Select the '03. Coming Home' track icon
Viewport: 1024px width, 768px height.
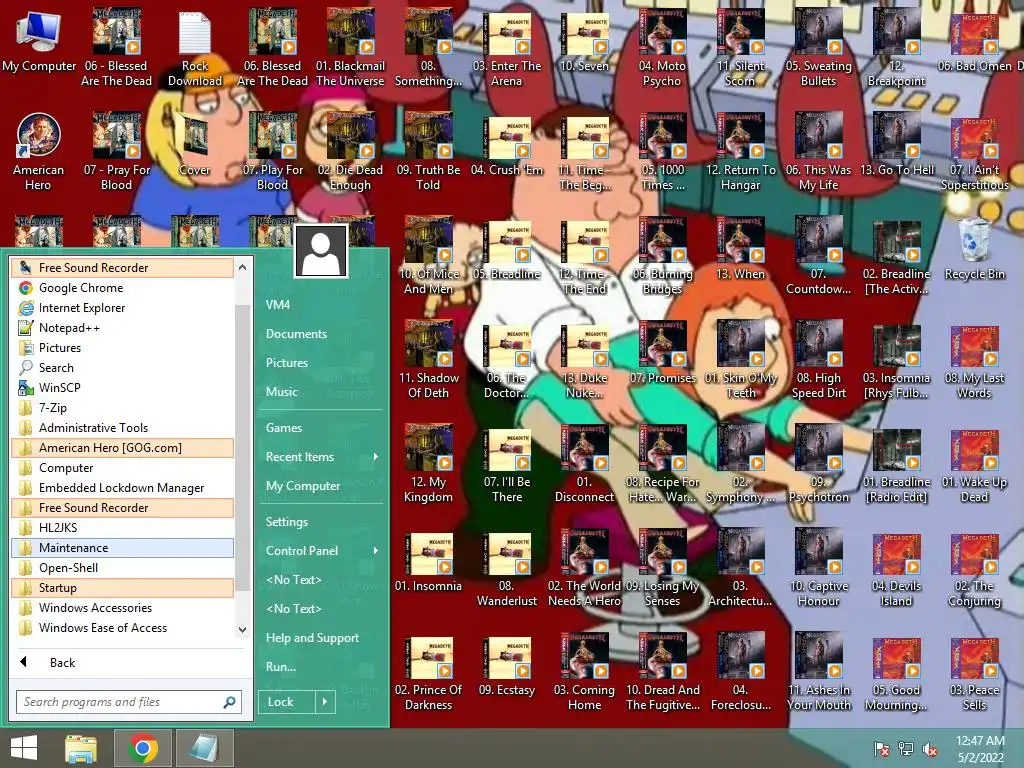(x=584, y=672)
